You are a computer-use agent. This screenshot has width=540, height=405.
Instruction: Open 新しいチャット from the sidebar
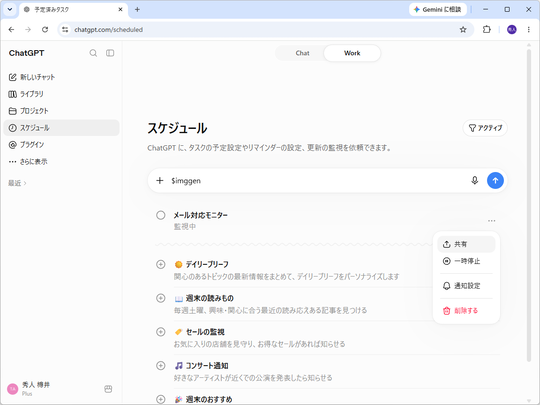tap(32, 77)
